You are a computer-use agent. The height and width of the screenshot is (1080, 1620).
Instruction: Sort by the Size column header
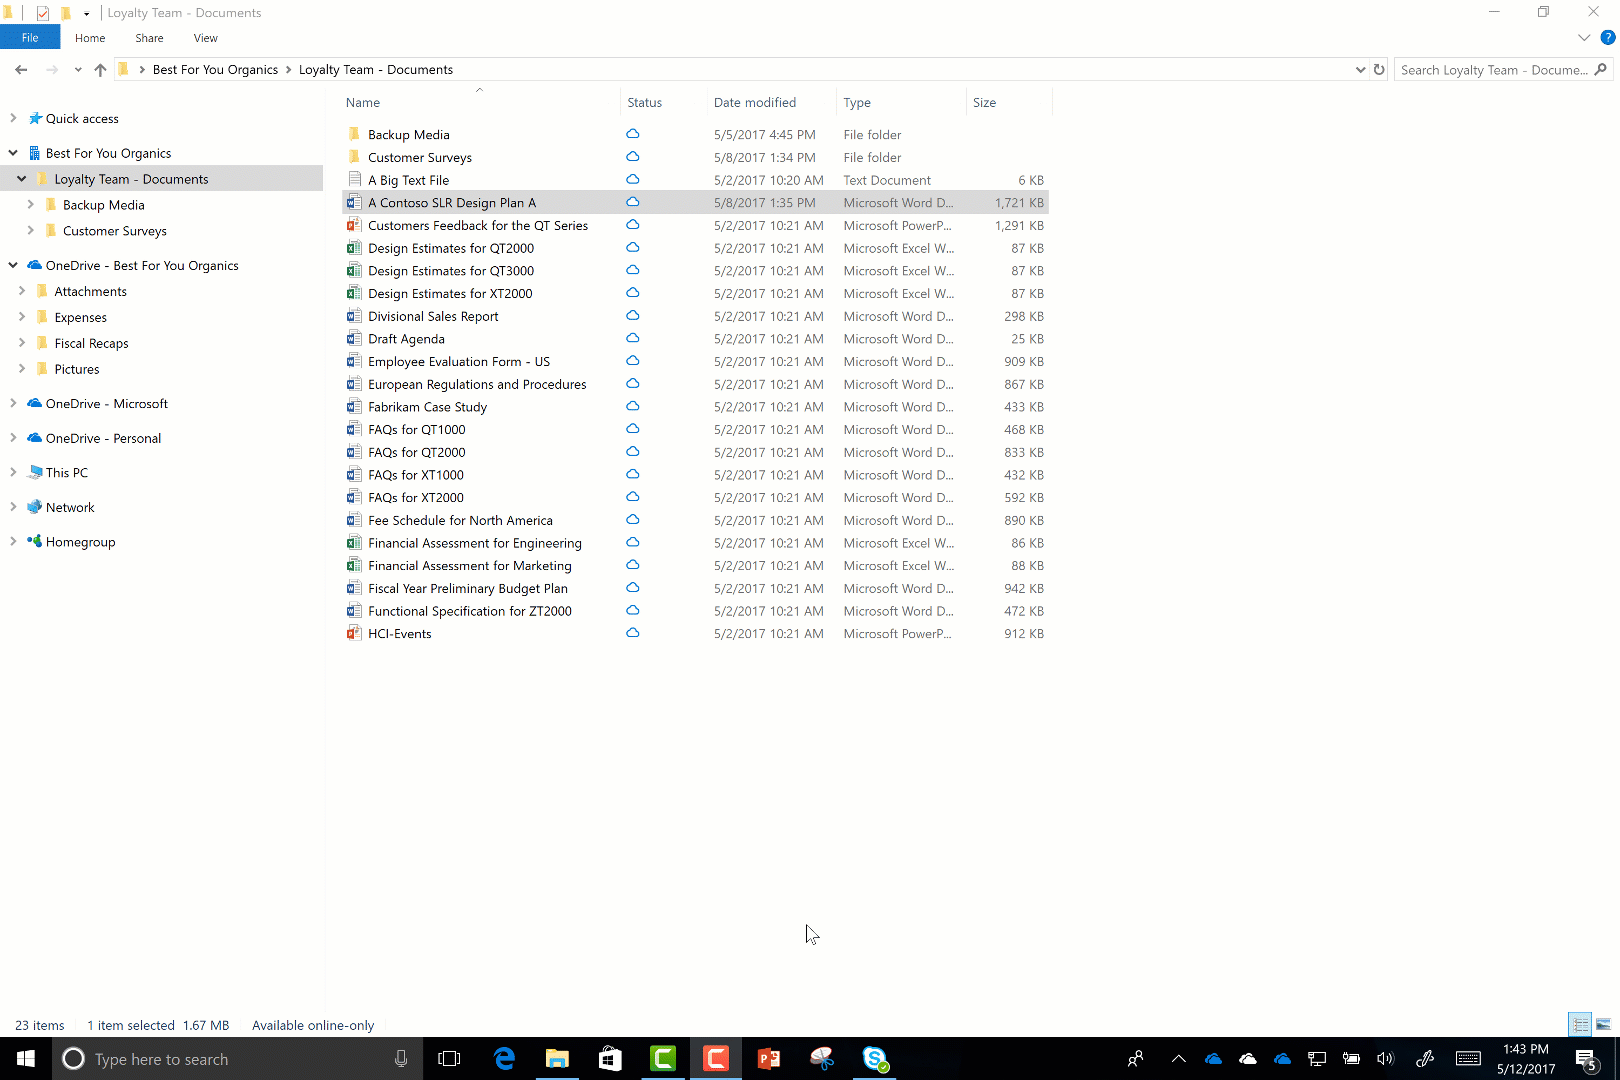pos(985,102)
